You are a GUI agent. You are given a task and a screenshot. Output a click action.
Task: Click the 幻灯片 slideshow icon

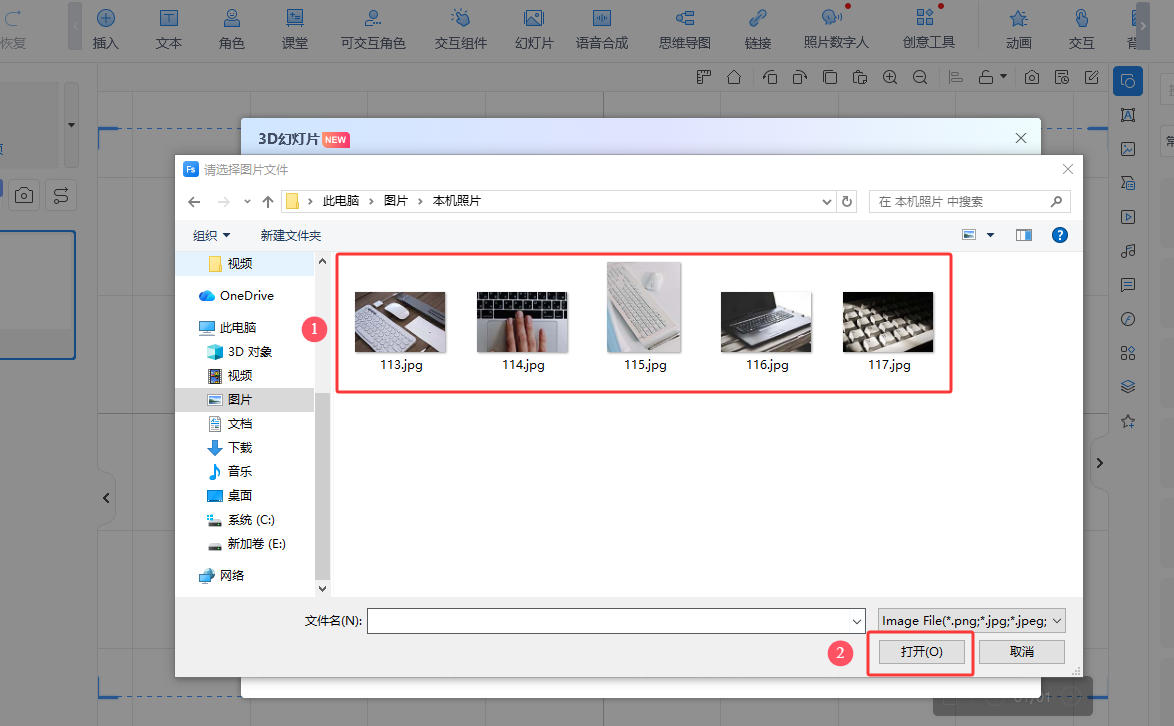pyautogui.click(x=534, y=28)
